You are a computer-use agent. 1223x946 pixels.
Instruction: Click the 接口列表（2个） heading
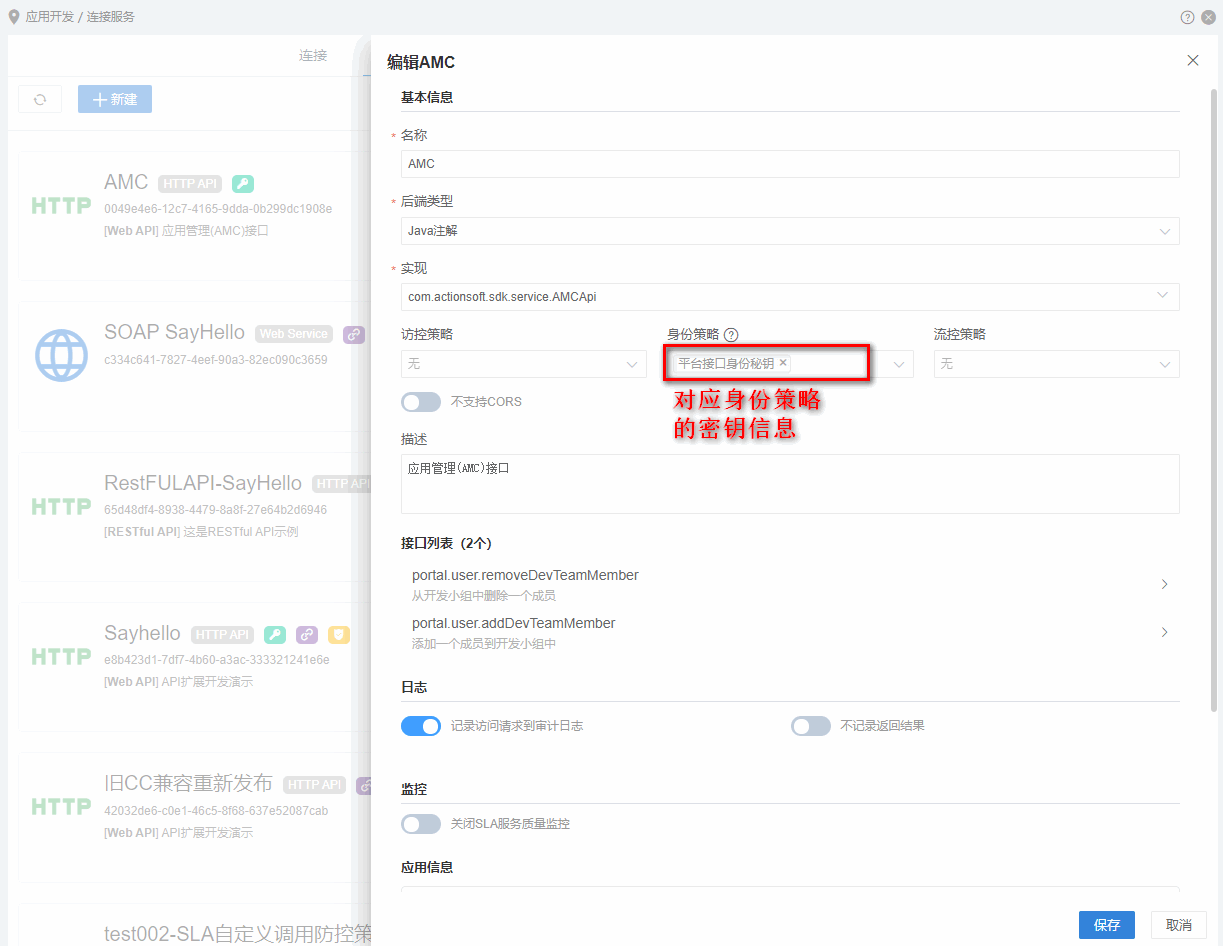[x=446, y=543]
